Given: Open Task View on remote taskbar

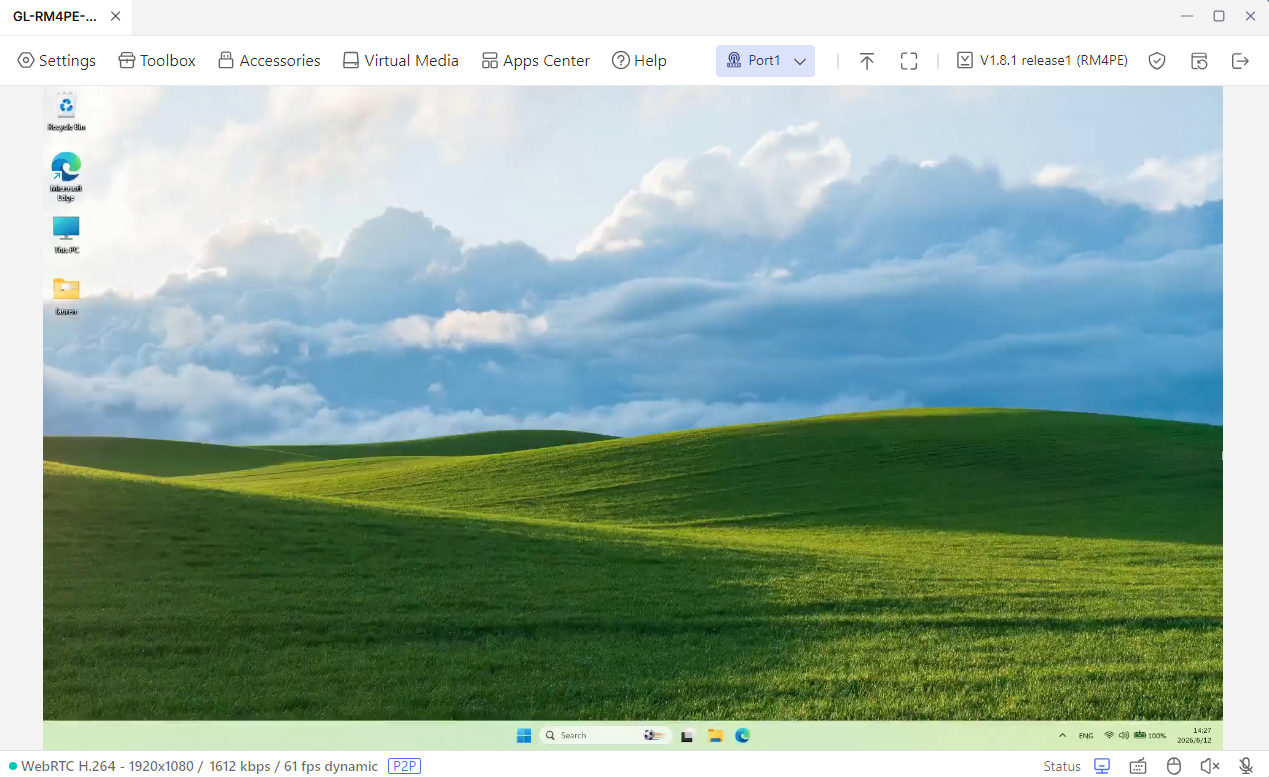Looking at the screenshot, I should pos(687,735).
